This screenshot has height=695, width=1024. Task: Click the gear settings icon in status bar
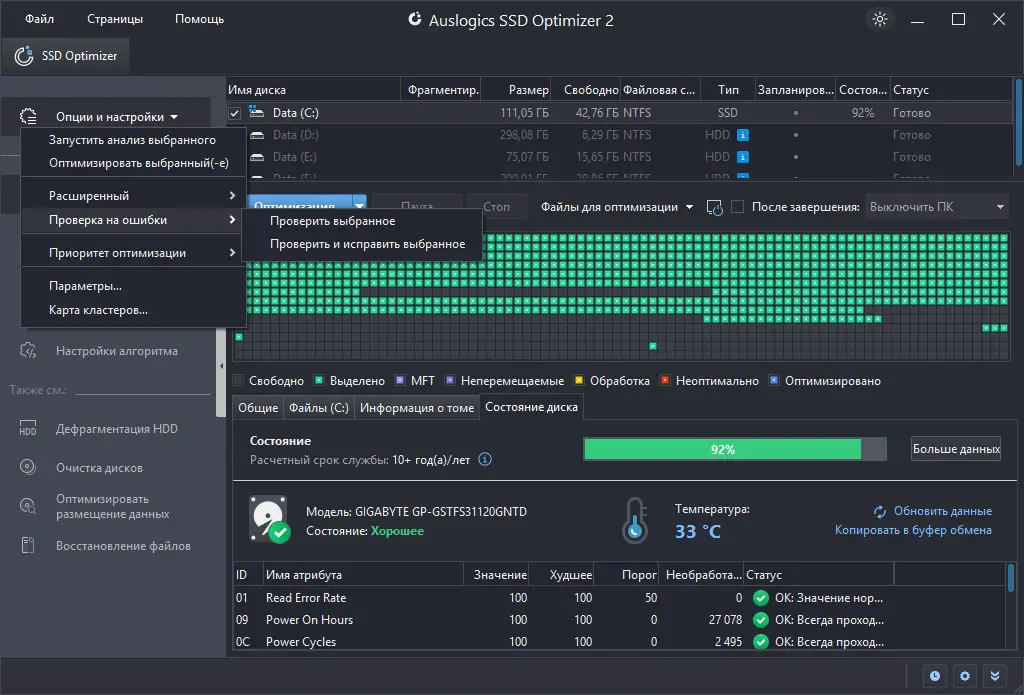(x=965, y=676)
